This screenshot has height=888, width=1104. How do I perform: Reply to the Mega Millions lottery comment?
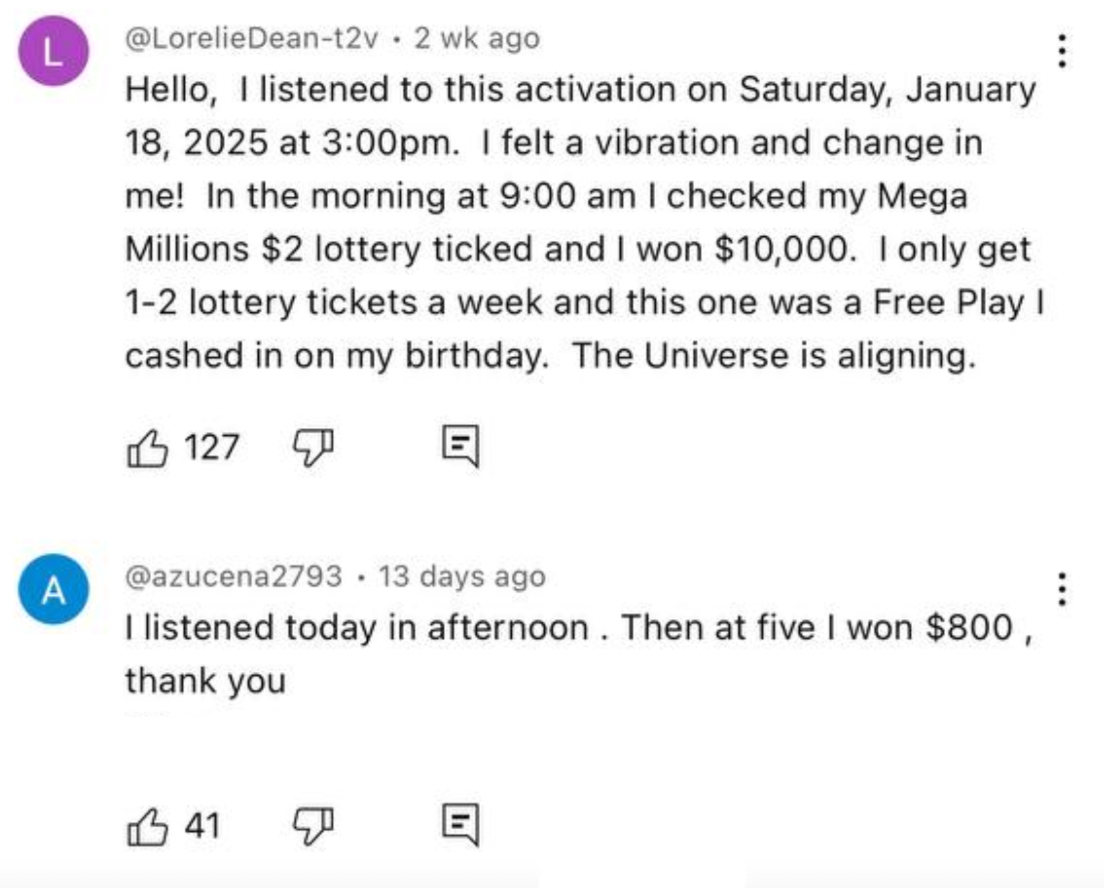[x=461, y=446]
